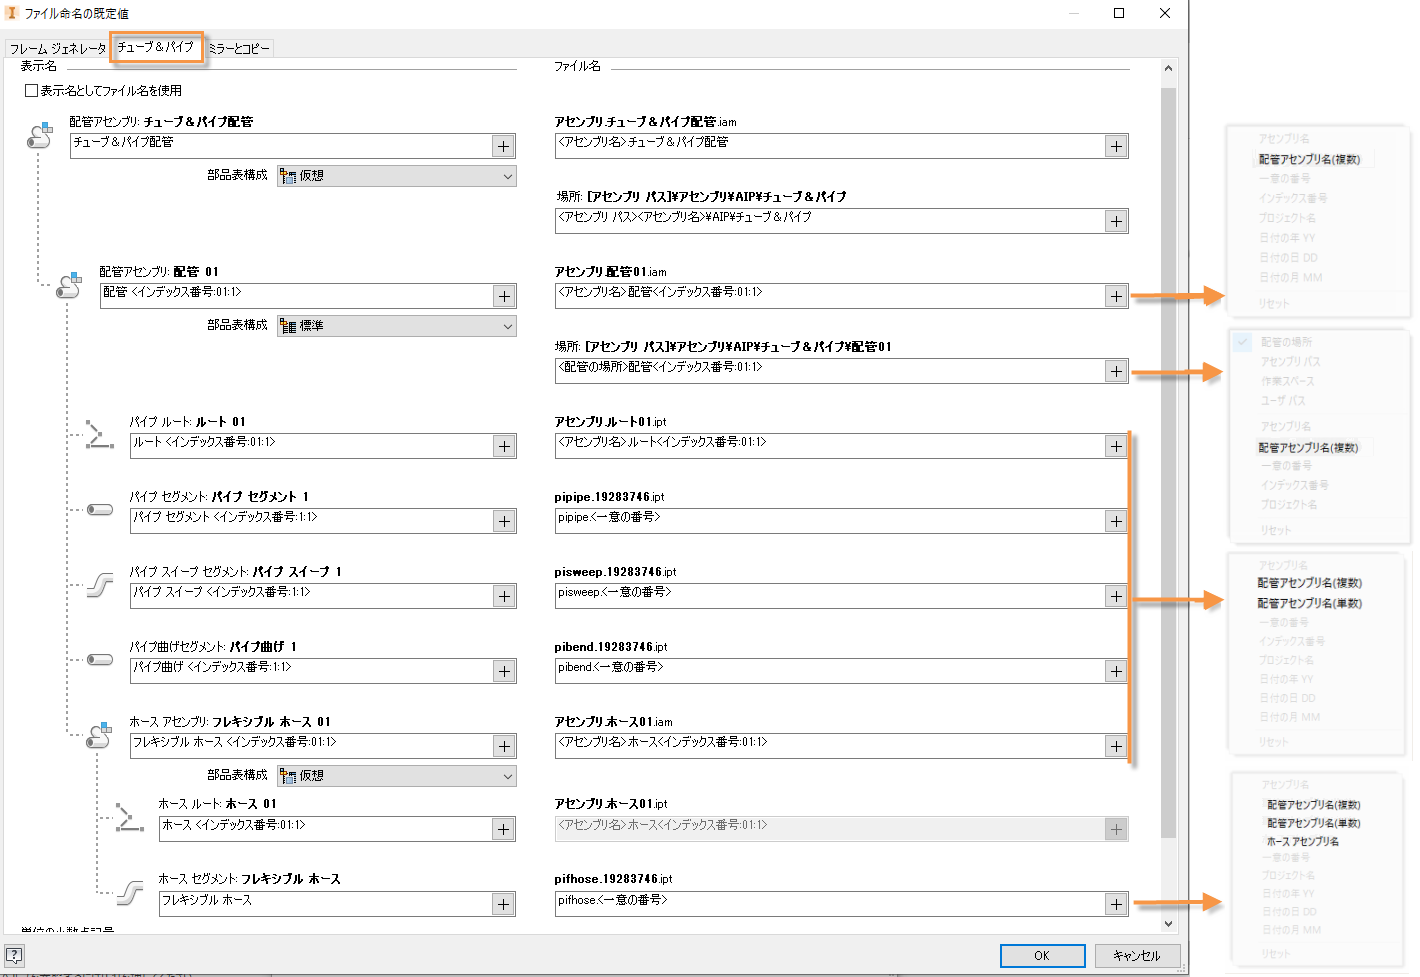This screenshot has width=1420, height=977.
Task: Click the OK button
Action: [x=1042, y=955]
